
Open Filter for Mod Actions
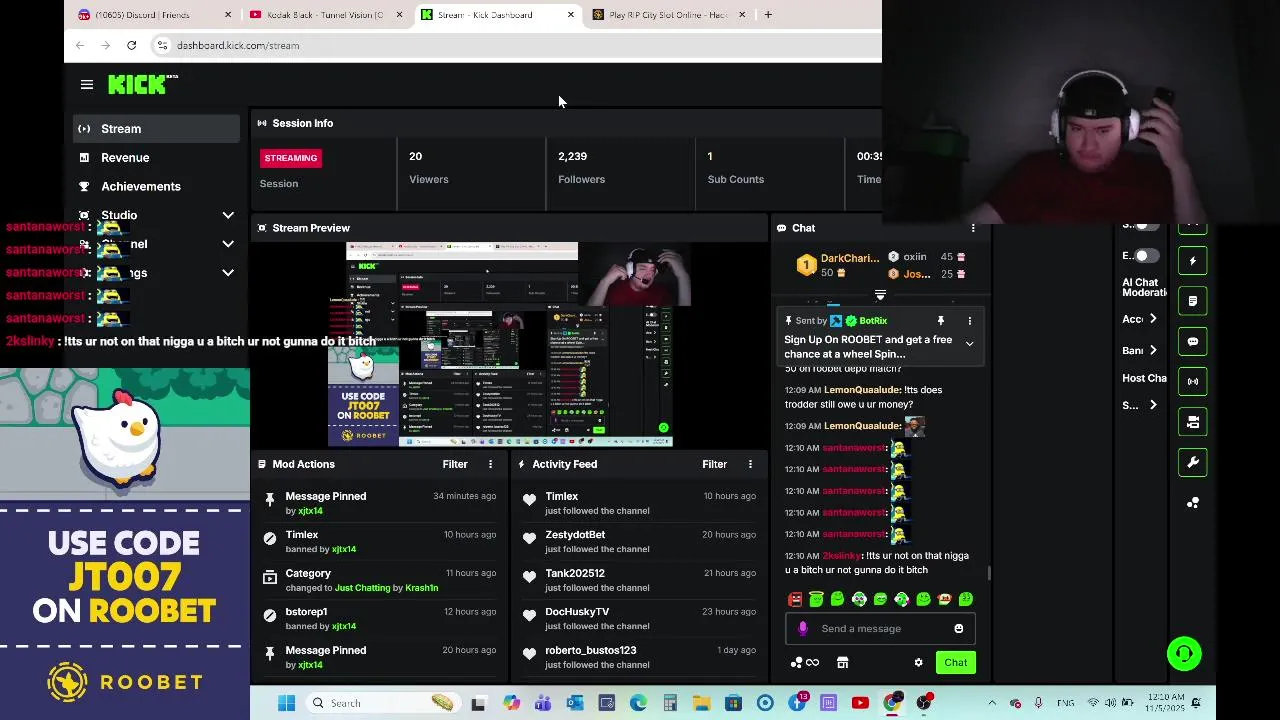[455, 464]
